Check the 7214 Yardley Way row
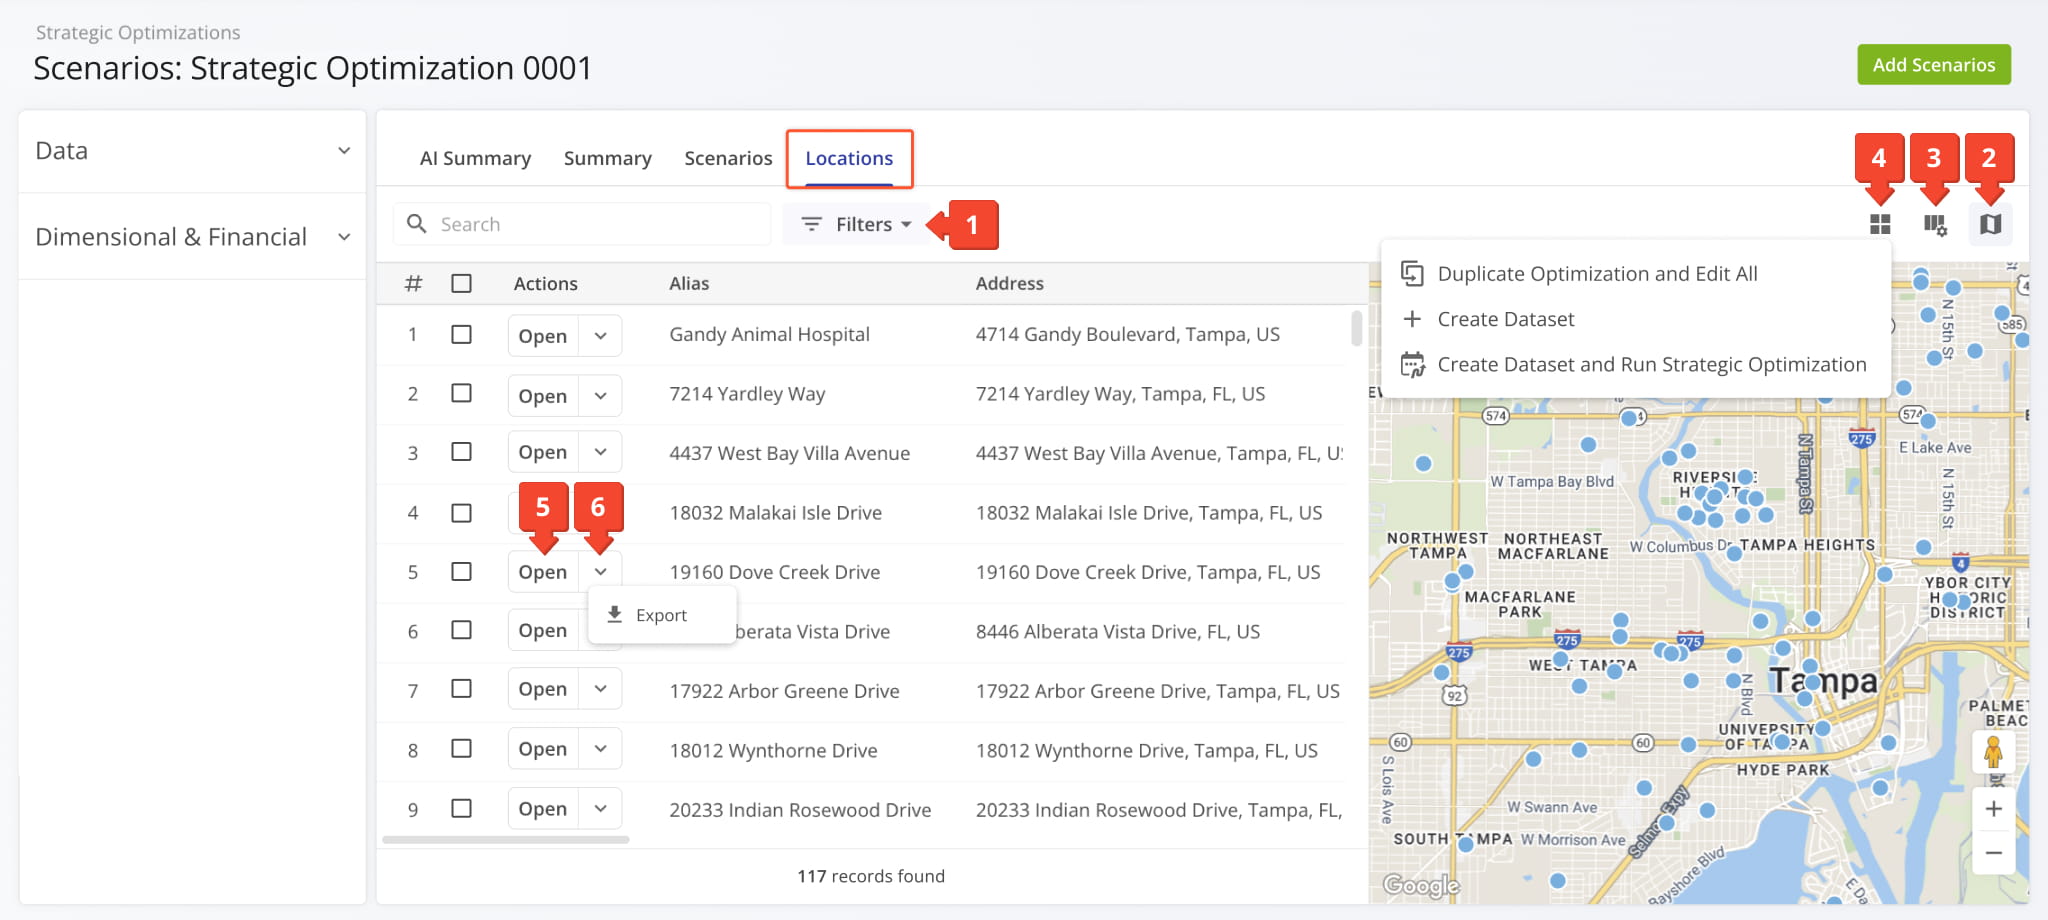 point(461,393)
